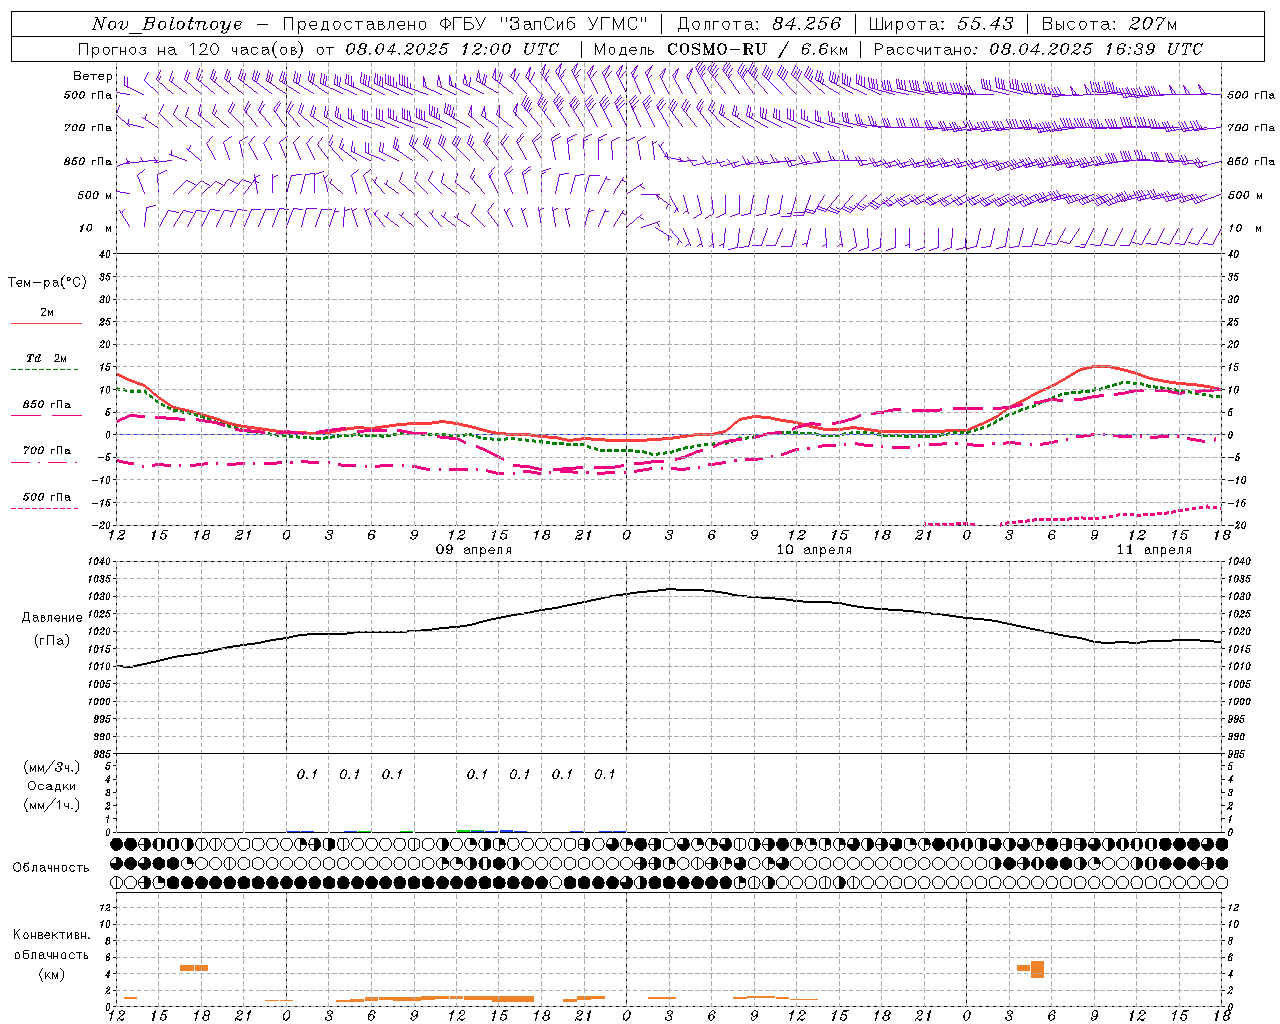This screenshot has height=1024, width=1280.
Task: Click the Ветер wind panel label
Action: (x=92, y=76)
